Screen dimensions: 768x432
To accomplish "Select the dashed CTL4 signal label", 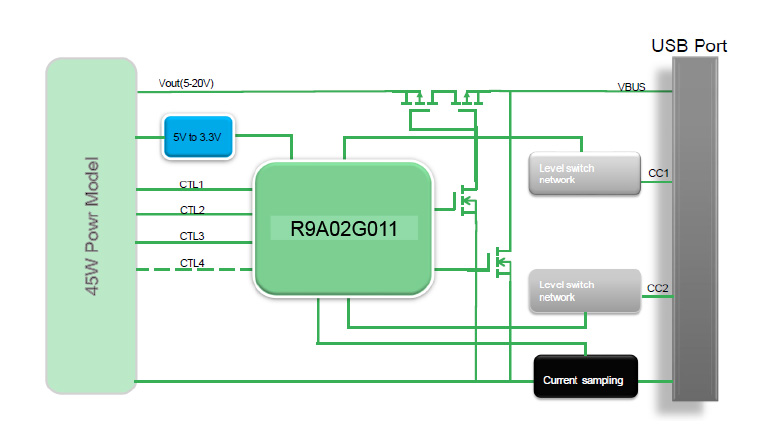I will pyautogui.click(x=192, y=263).
